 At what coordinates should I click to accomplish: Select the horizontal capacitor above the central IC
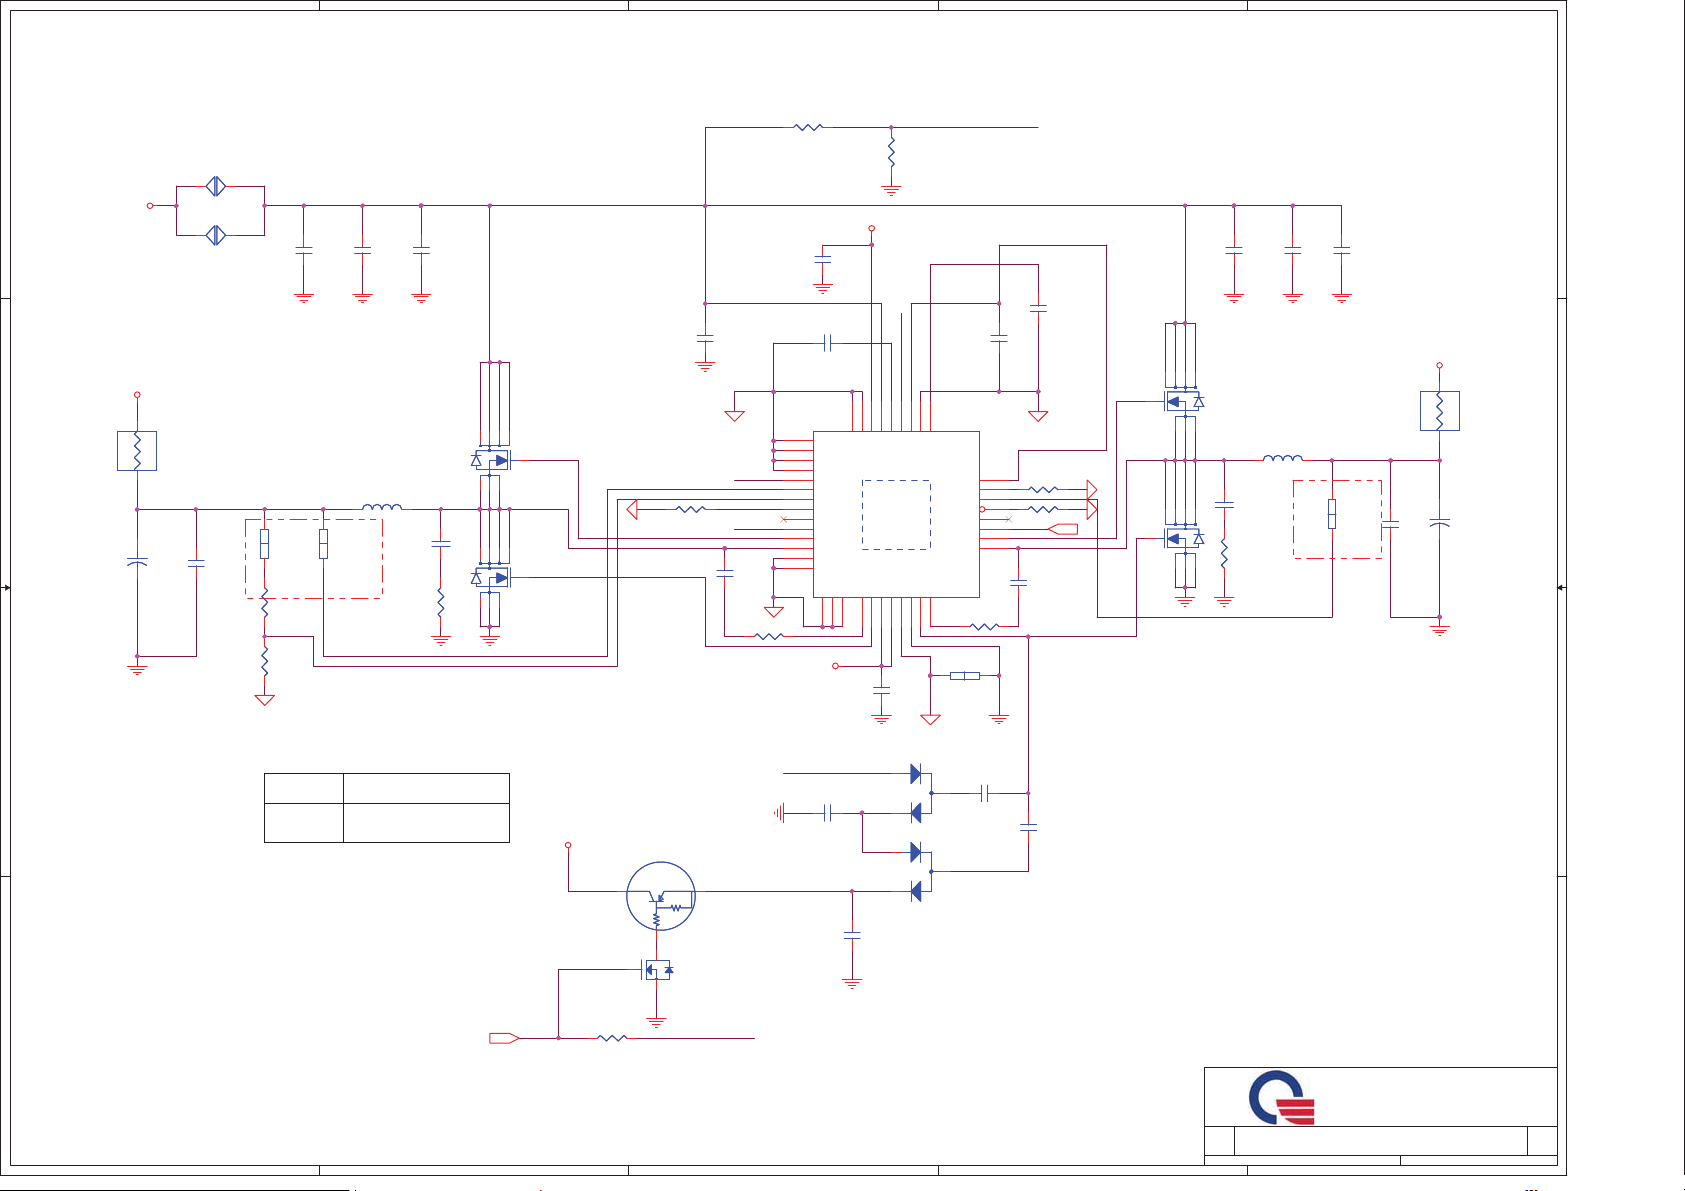(827, 343)
